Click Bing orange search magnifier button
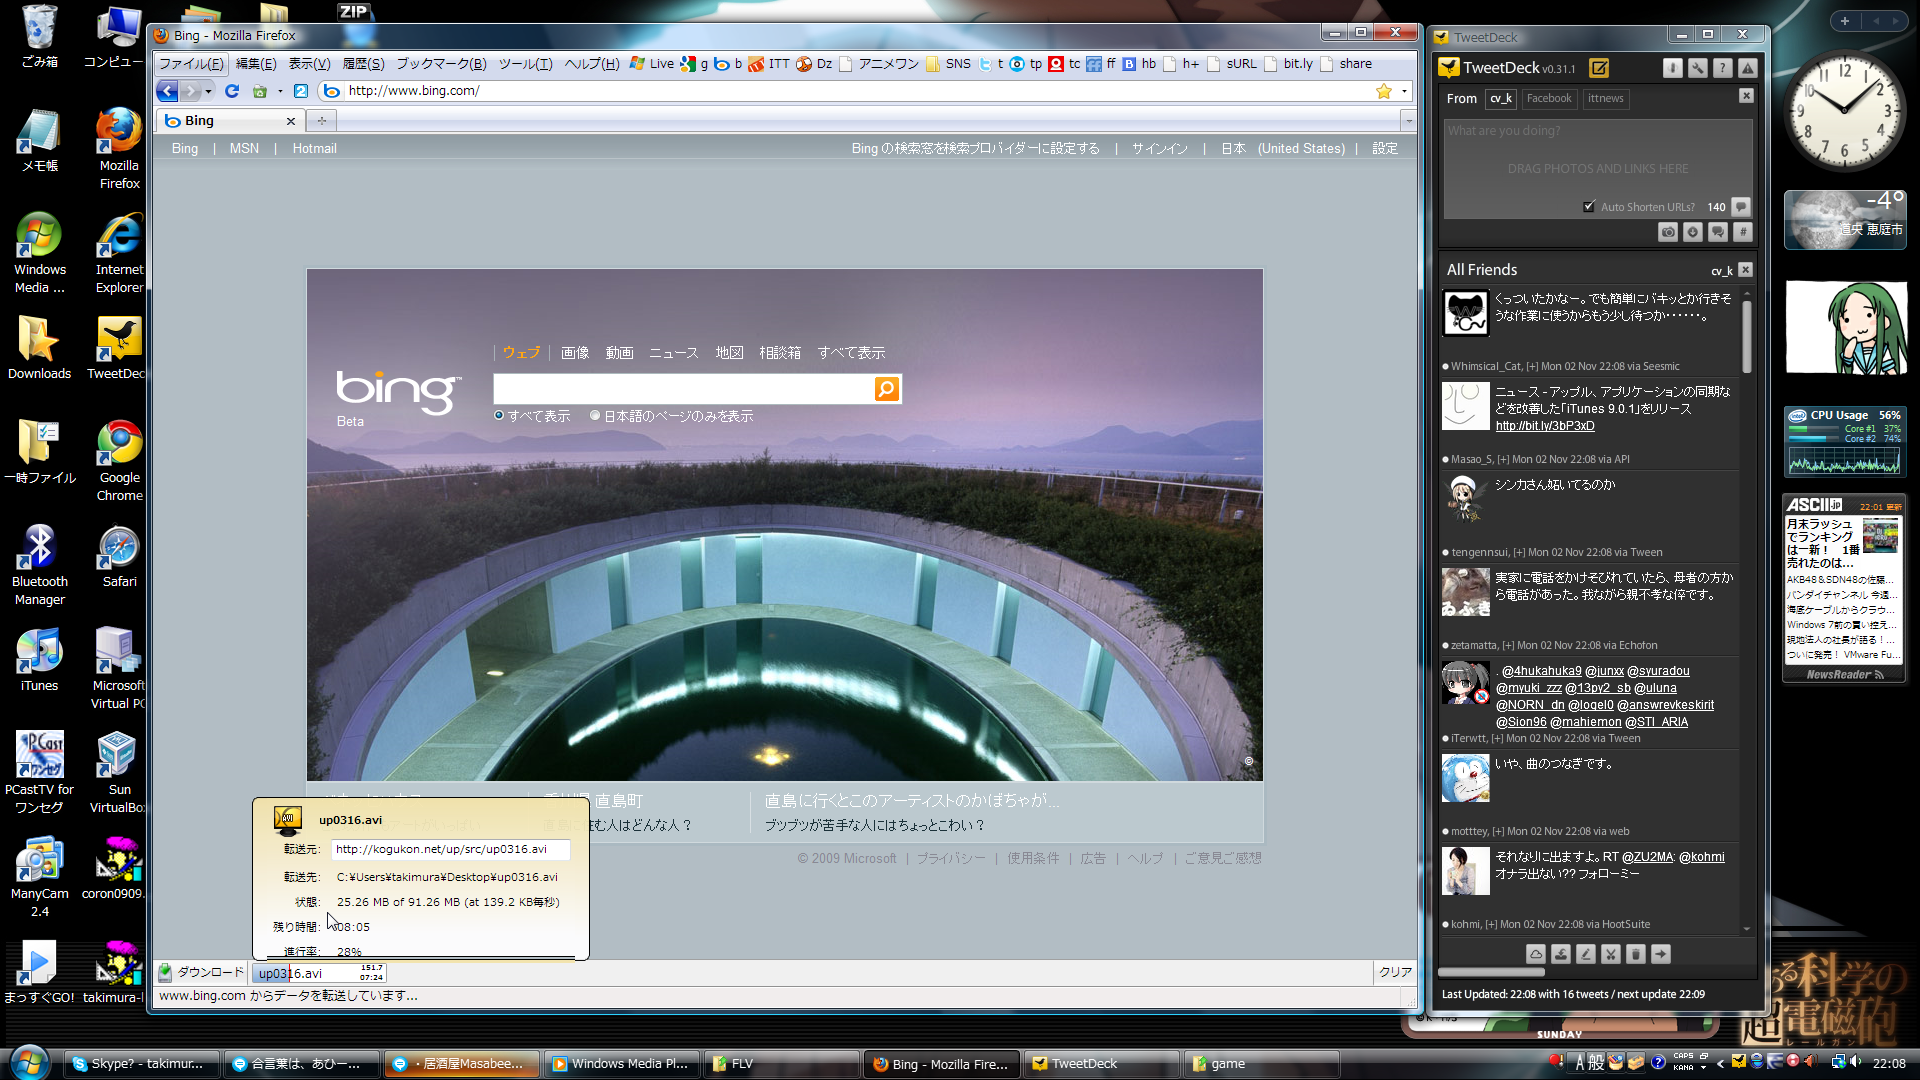 coord(886,389)
